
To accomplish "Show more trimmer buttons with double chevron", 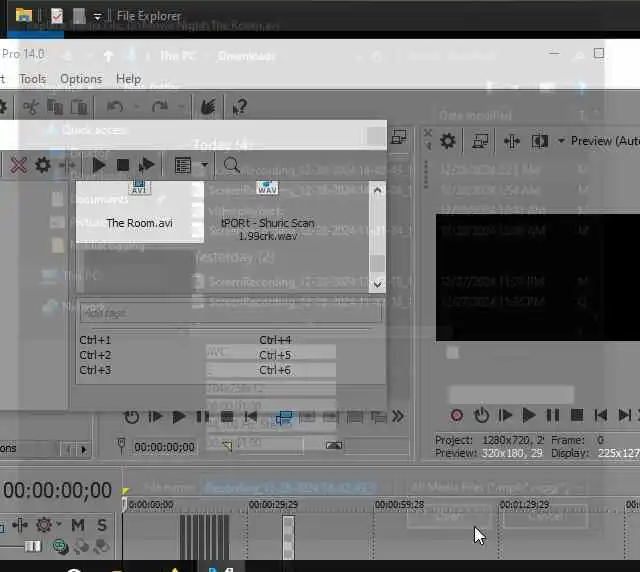I will (398, 416).
